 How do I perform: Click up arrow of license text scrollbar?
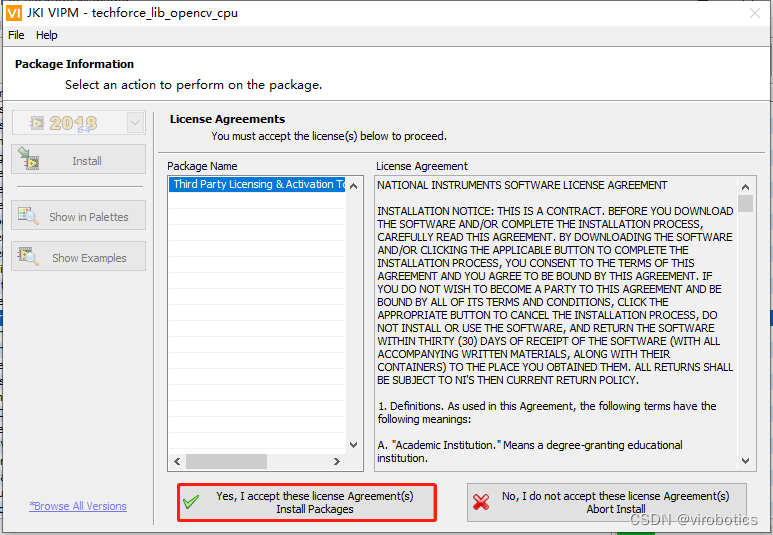745,187
